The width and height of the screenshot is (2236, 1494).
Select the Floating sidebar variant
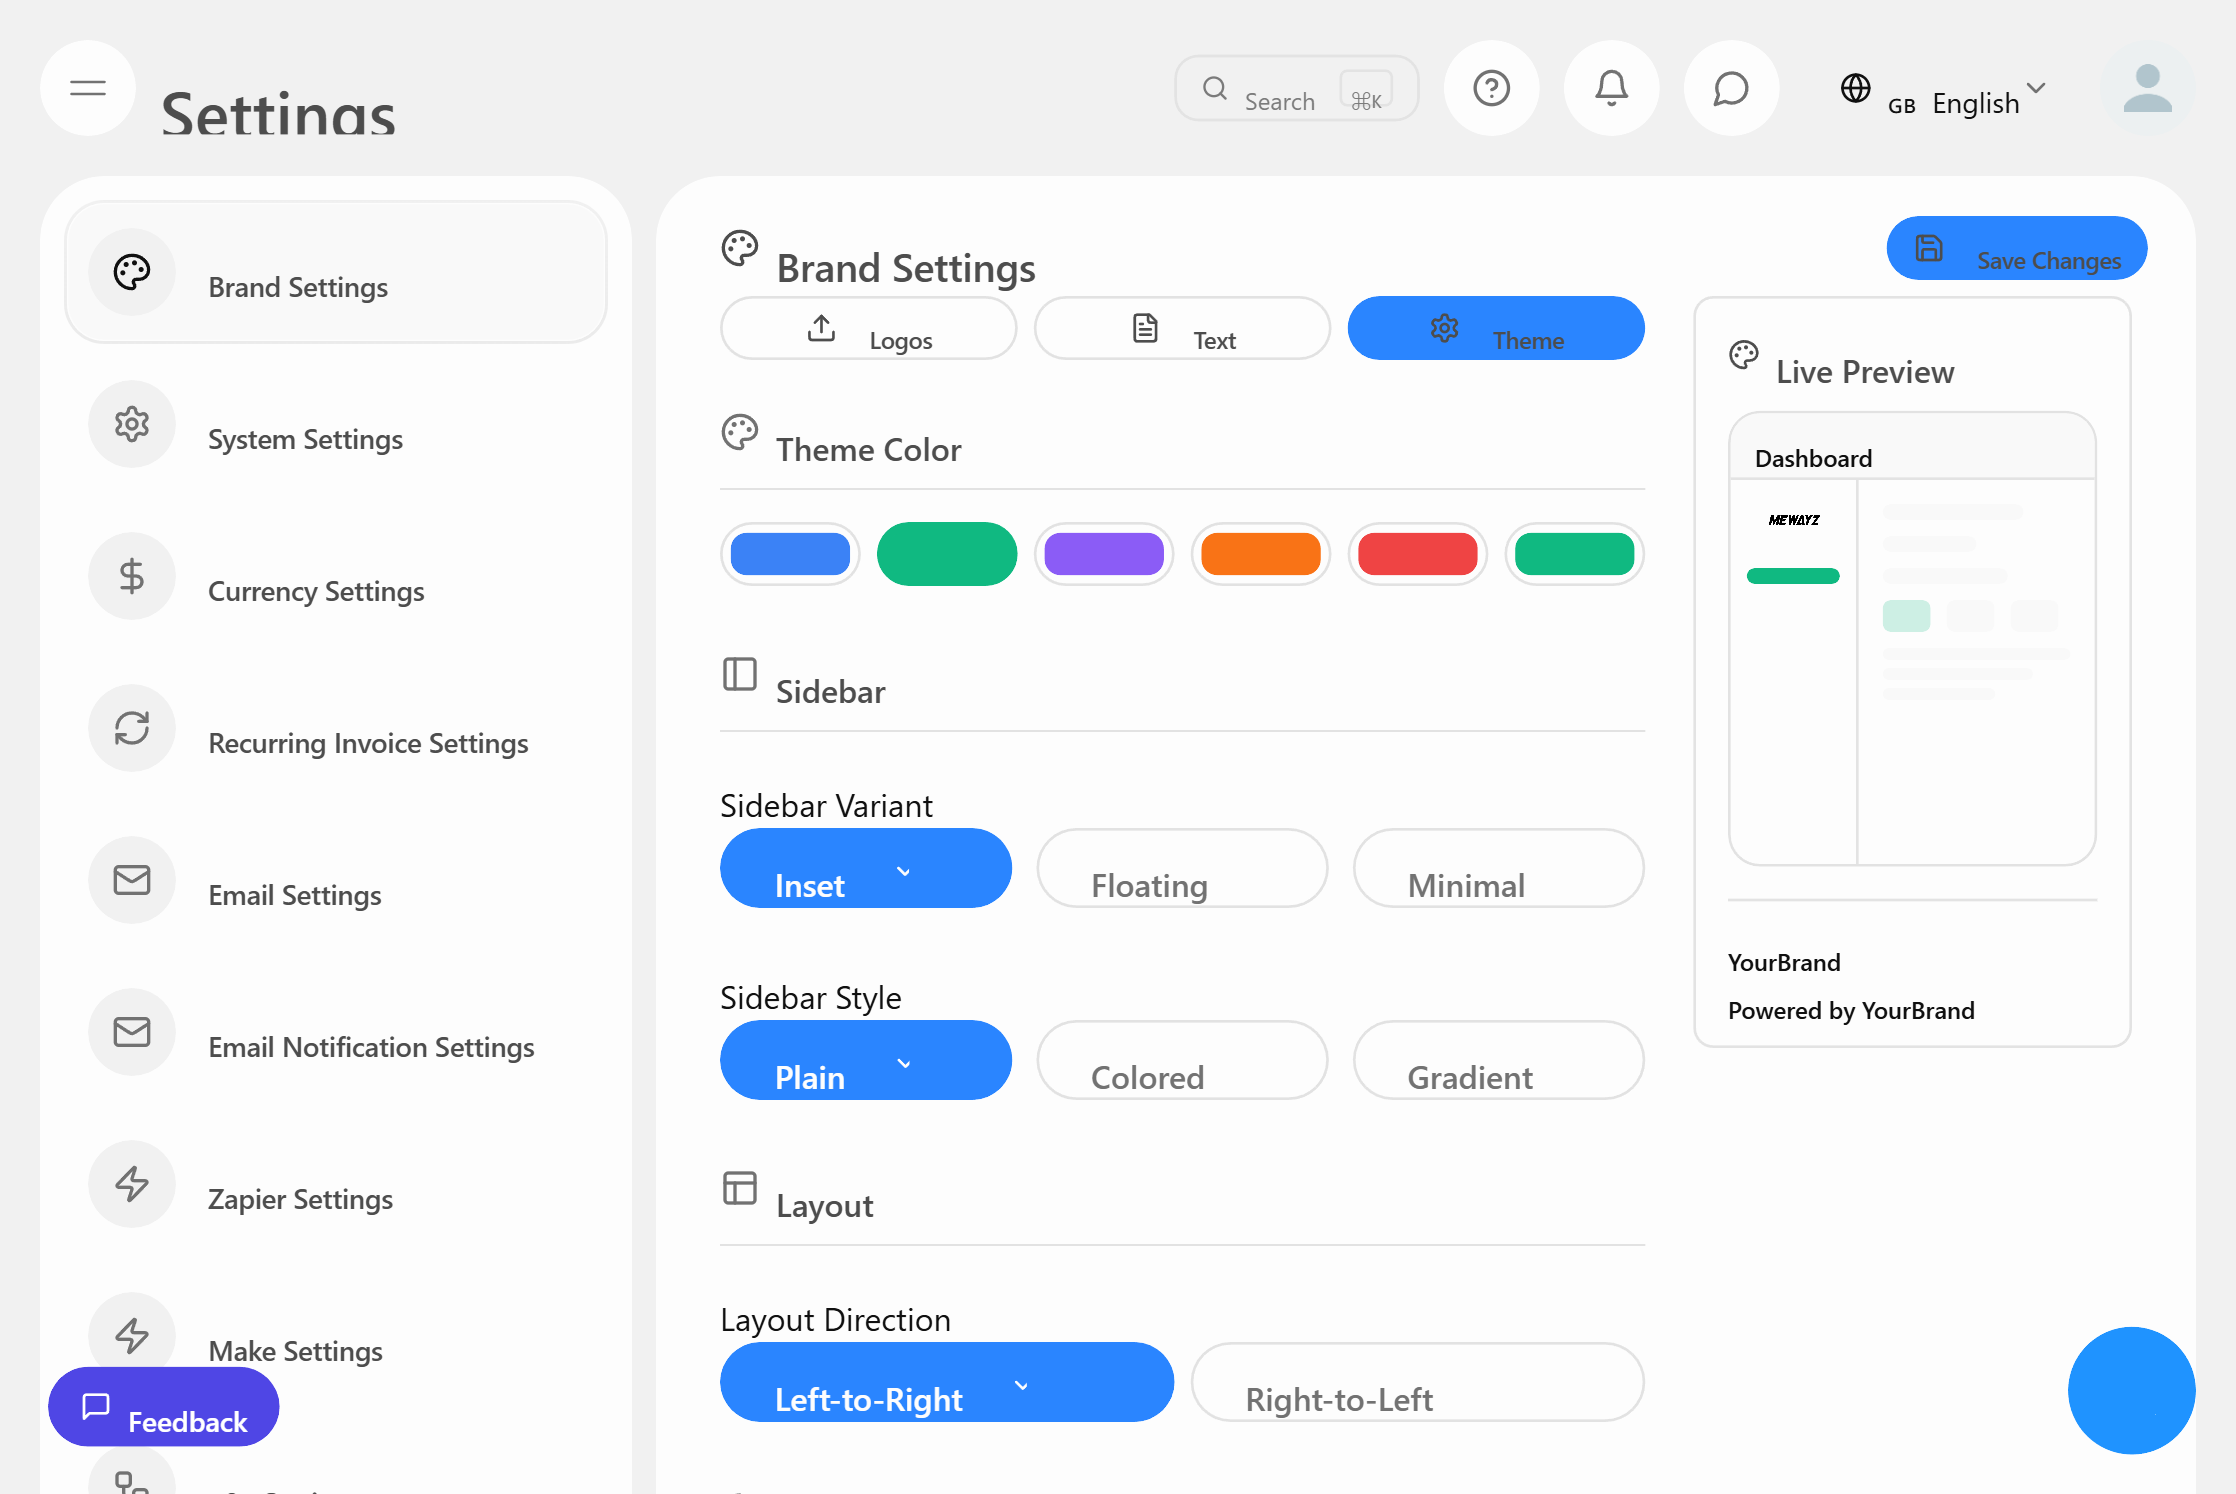point(1182,868)
